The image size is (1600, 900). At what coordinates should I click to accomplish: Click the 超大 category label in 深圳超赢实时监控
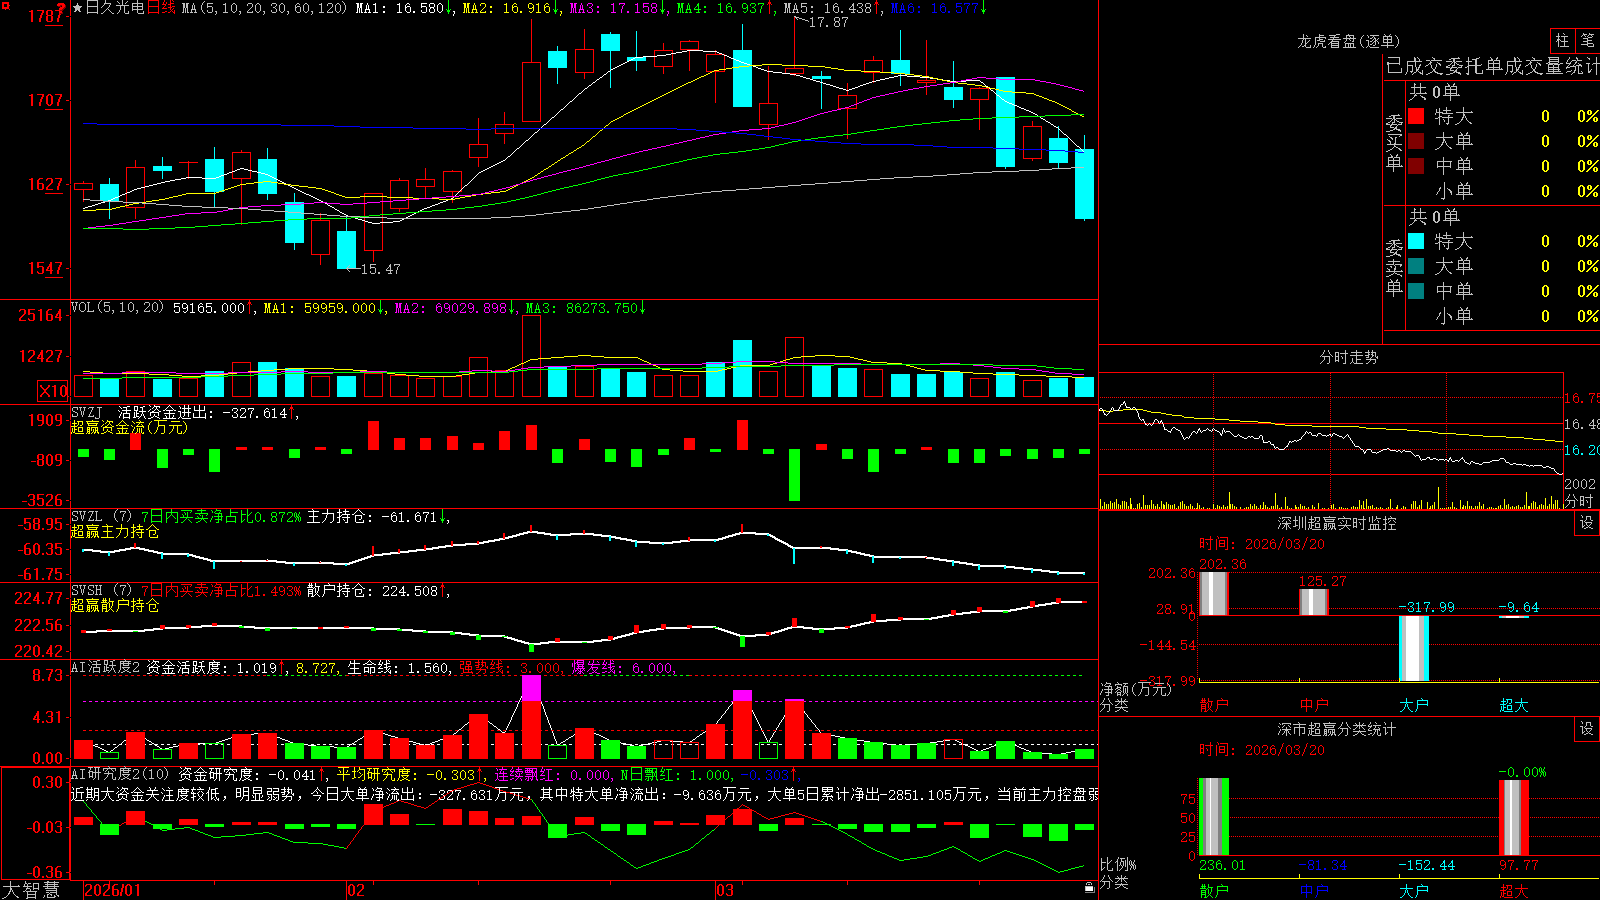tap(1514, 705)
